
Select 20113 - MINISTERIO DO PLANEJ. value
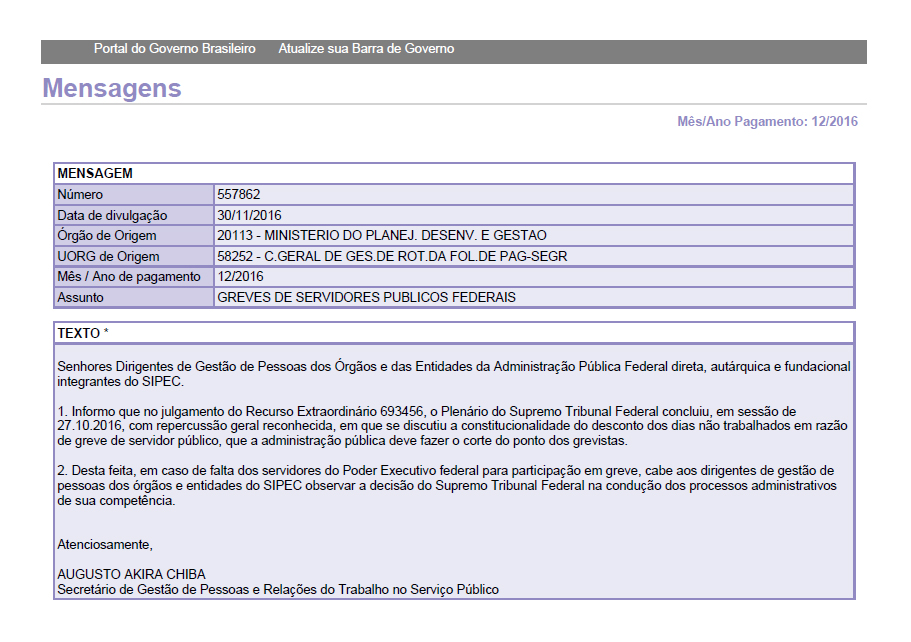382,235
